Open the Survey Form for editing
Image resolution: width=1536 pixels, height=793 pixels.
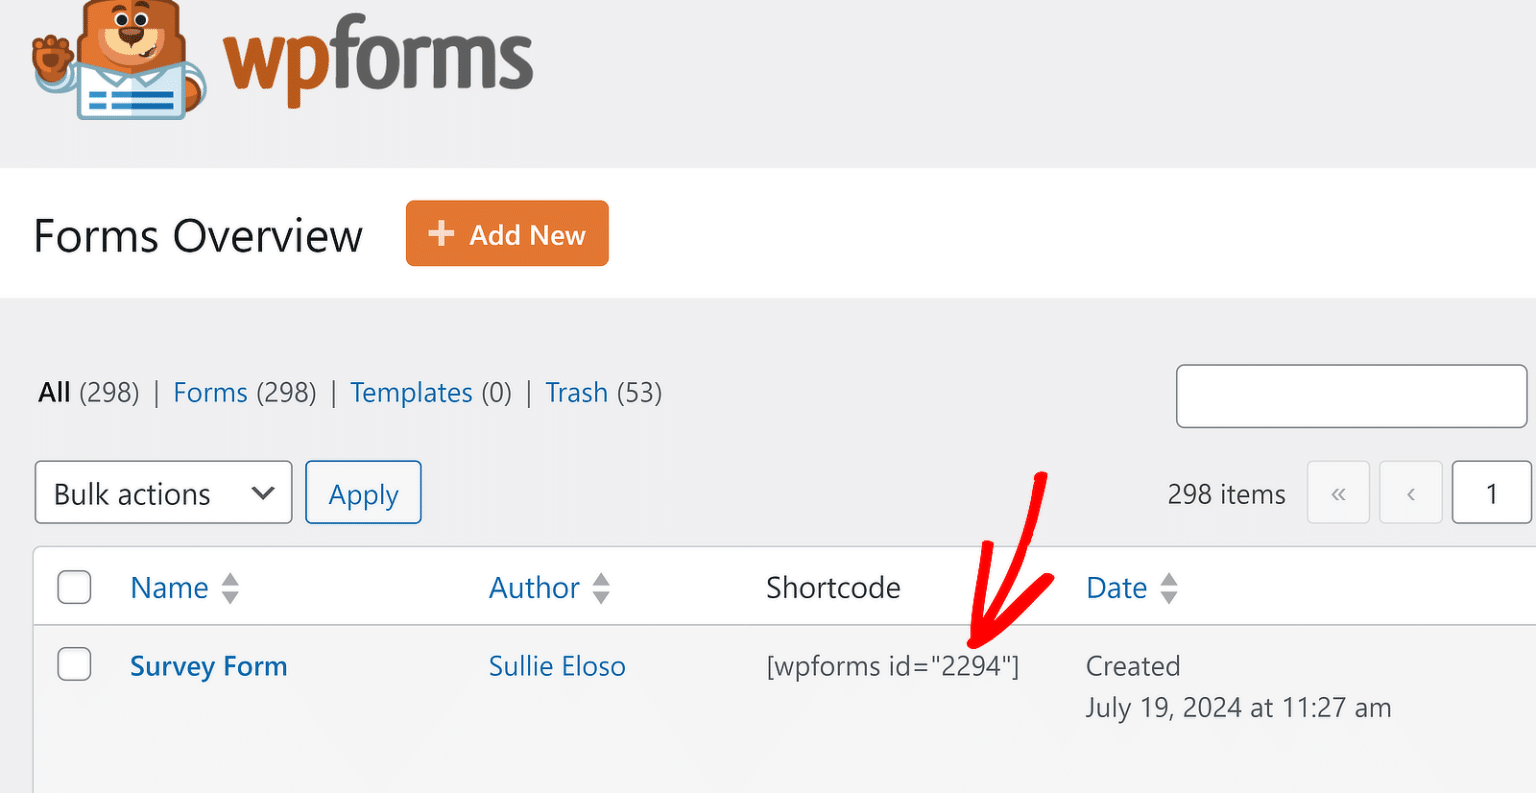(x=208, y=665)
